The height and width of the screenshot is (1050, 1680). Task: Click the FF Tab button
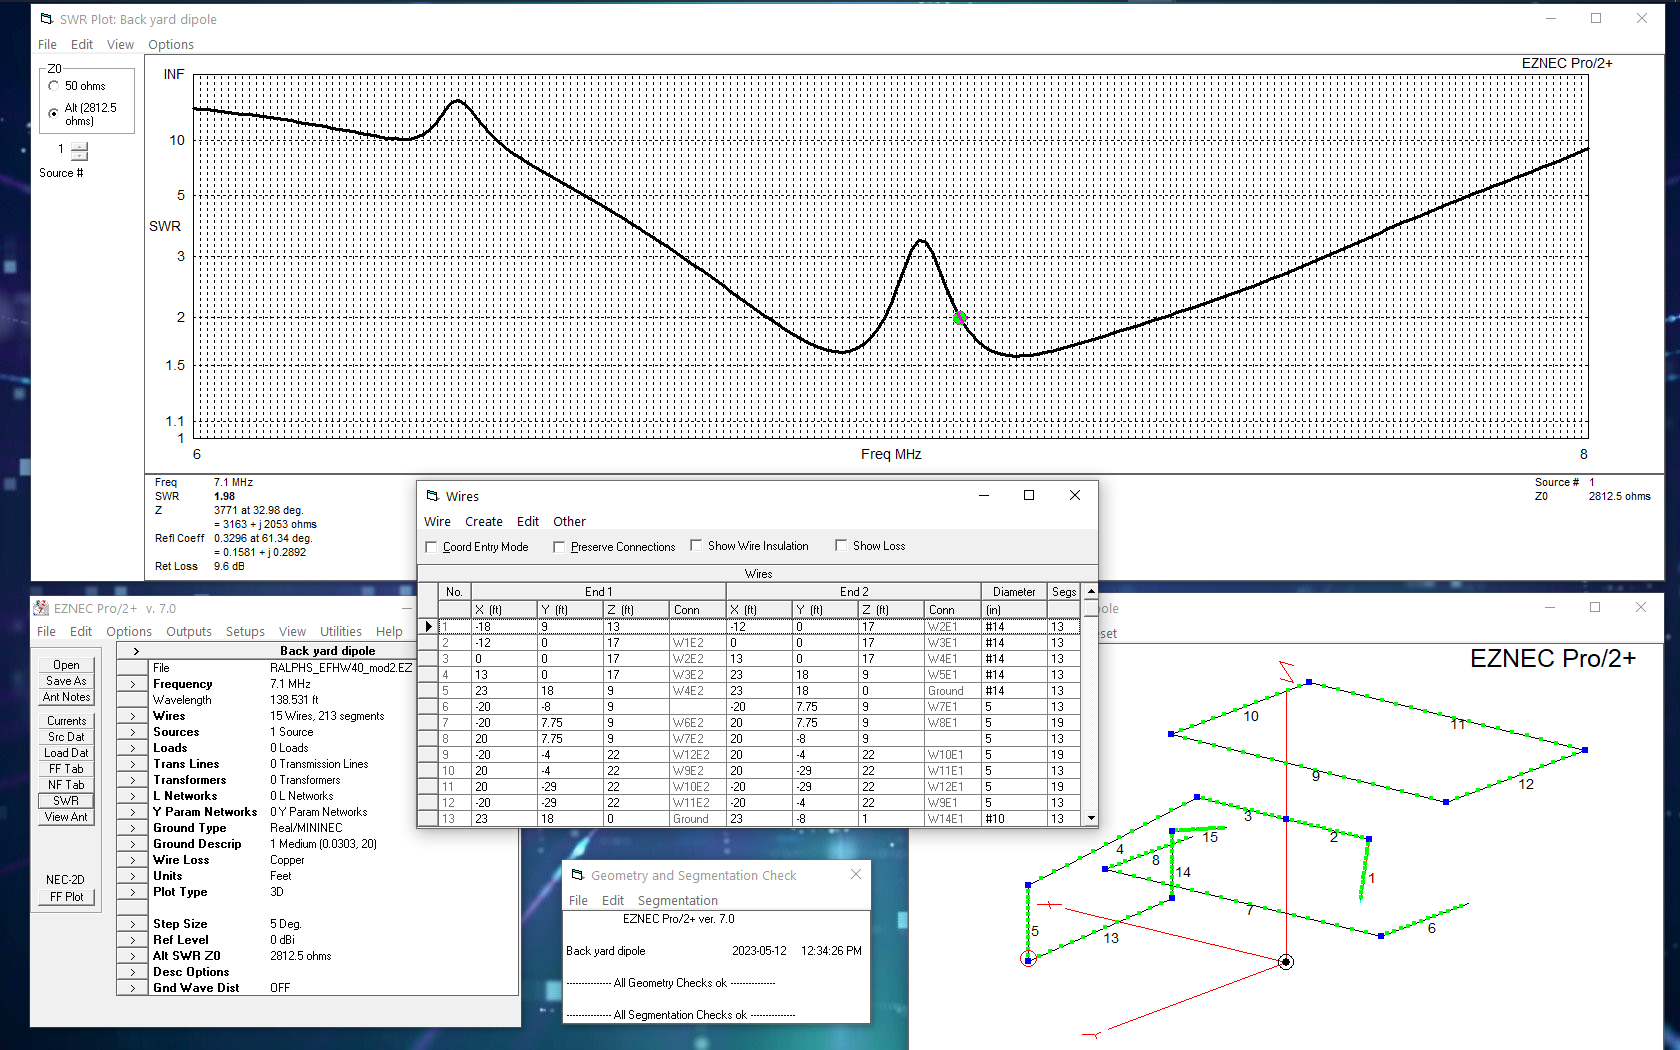pyautogui.click(x=66, y=769)
